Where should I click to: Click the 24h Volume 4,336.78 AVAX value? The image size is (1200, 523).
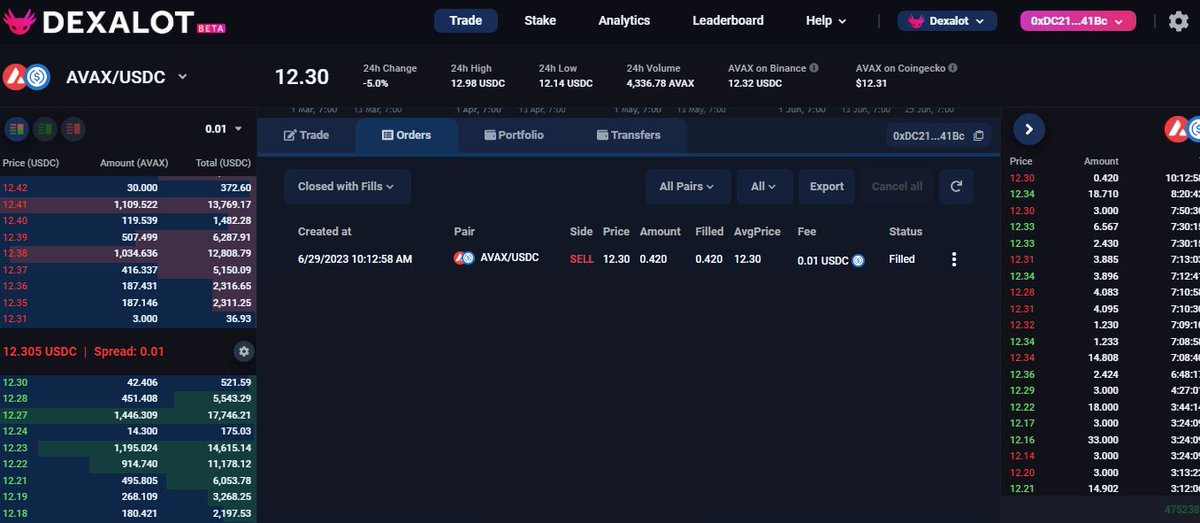[660, 83]
